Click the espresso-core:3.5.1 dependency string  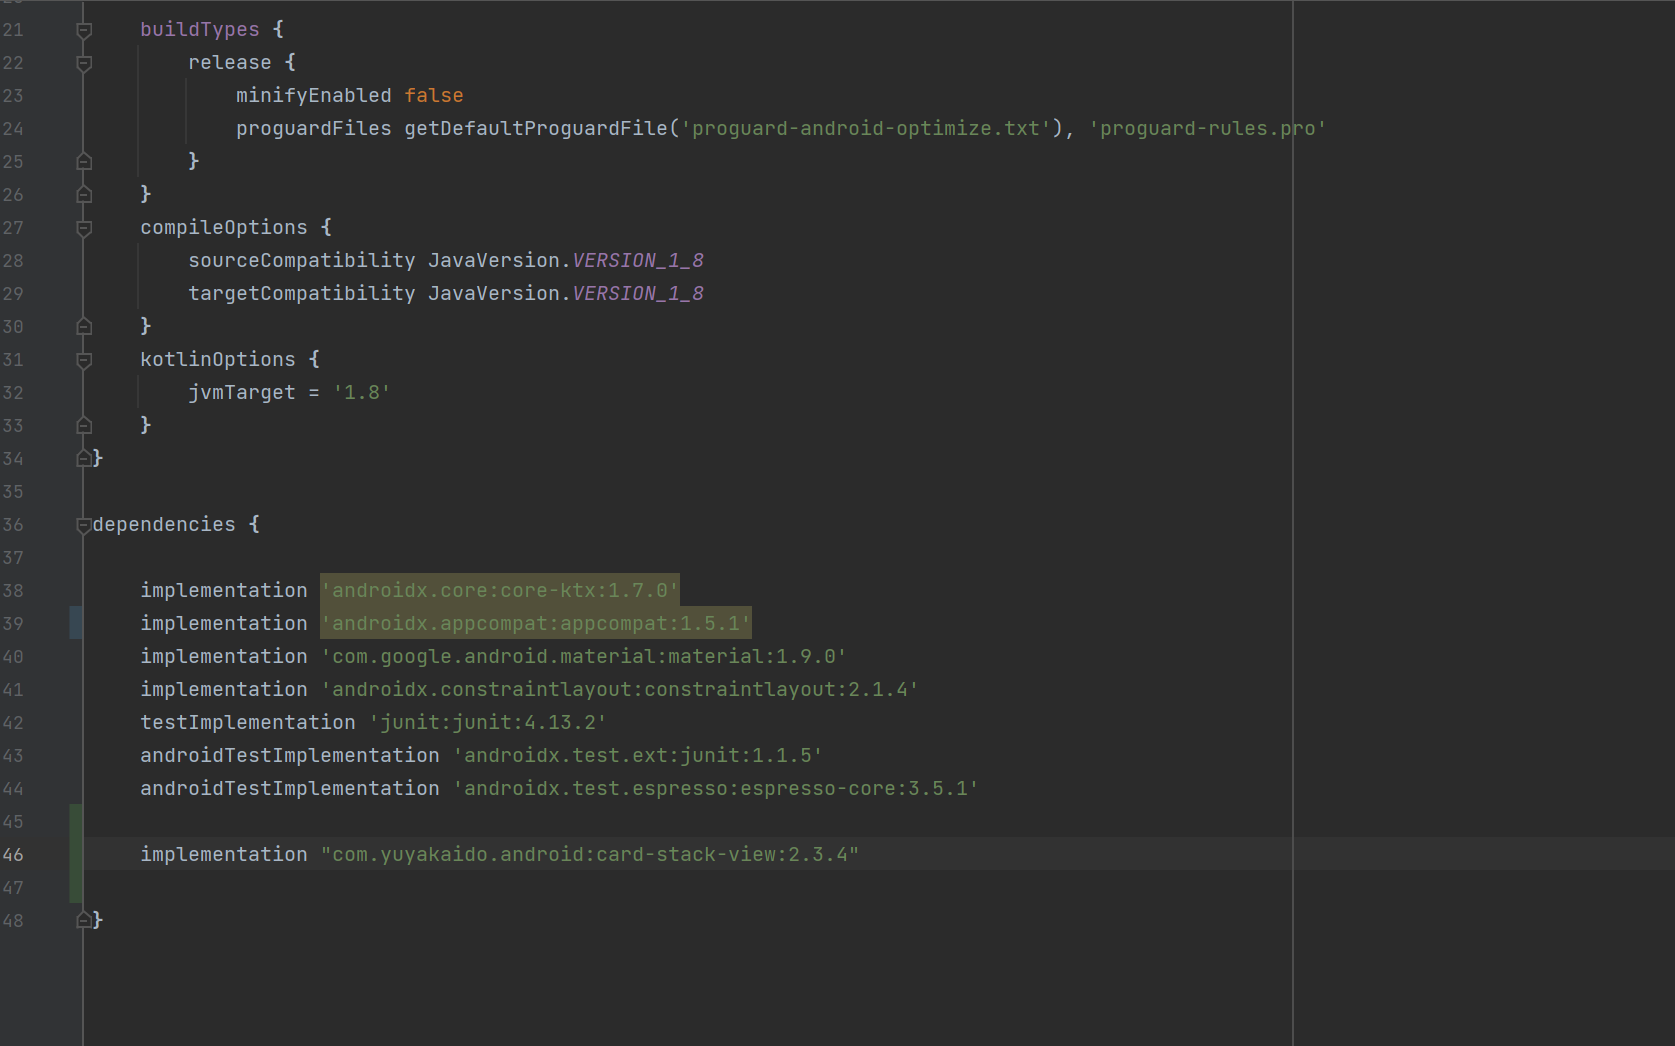(x=716, y=788)
